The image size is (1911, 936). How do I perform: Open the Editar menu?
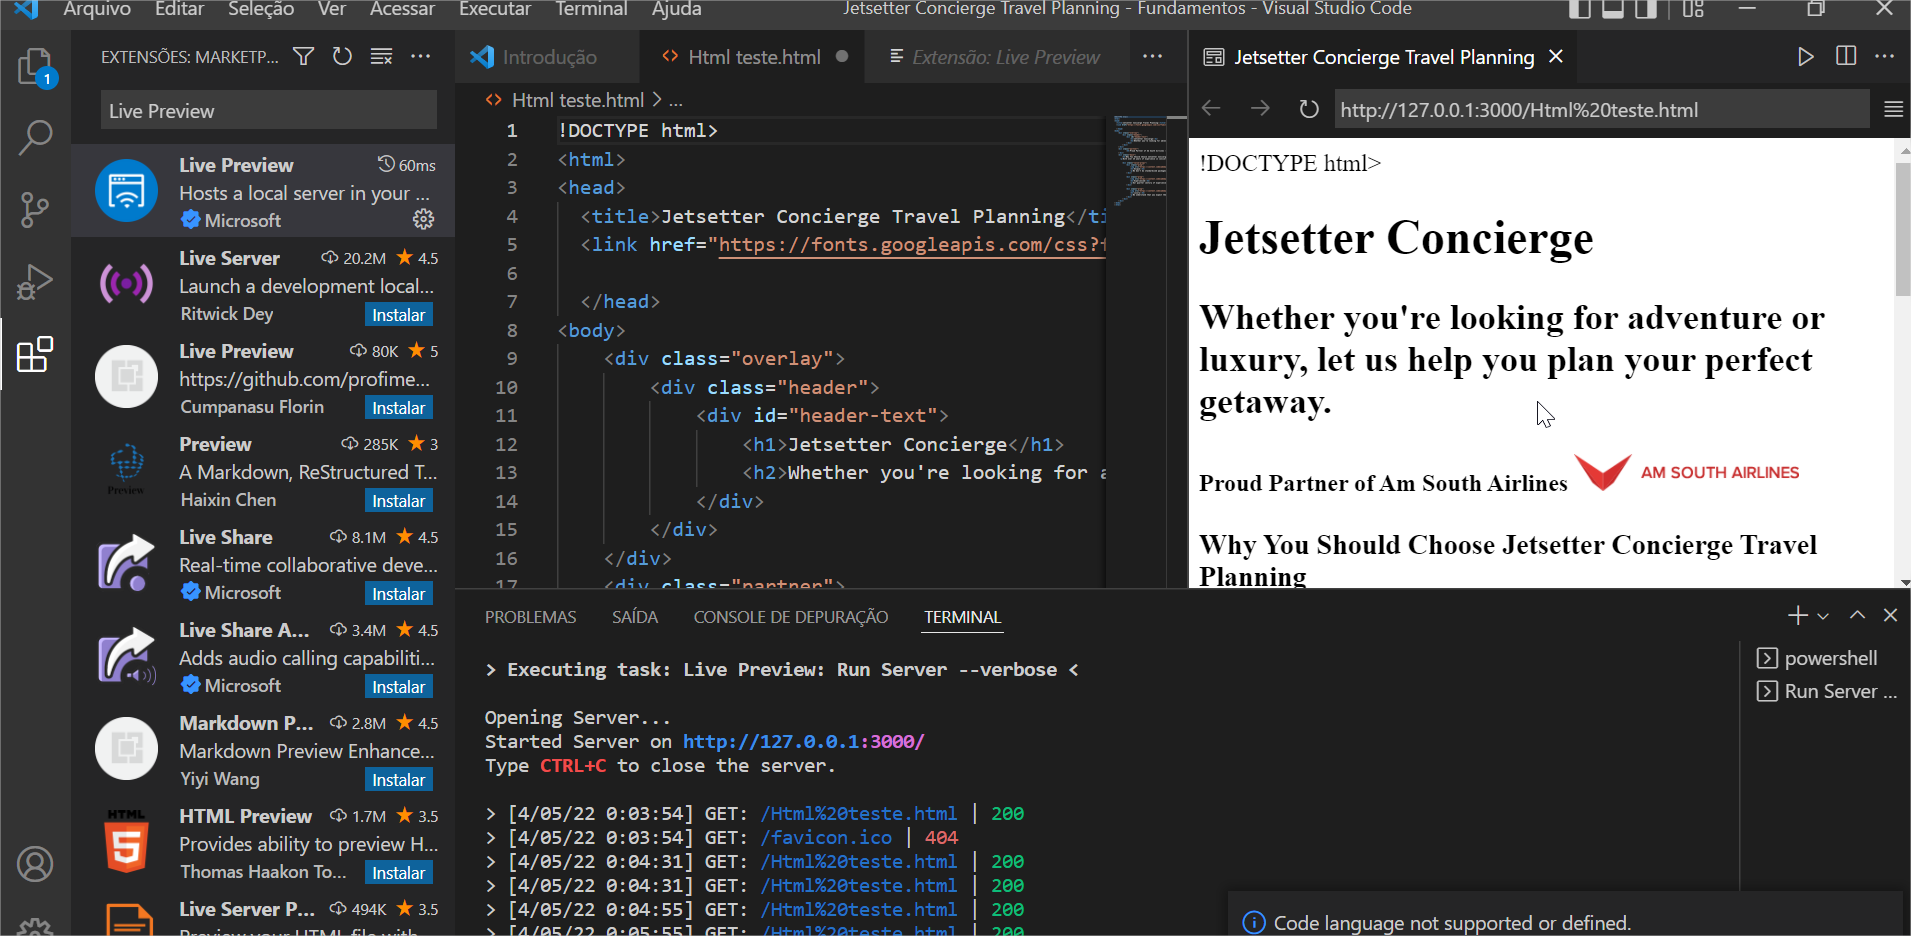(x=179, y=9)
